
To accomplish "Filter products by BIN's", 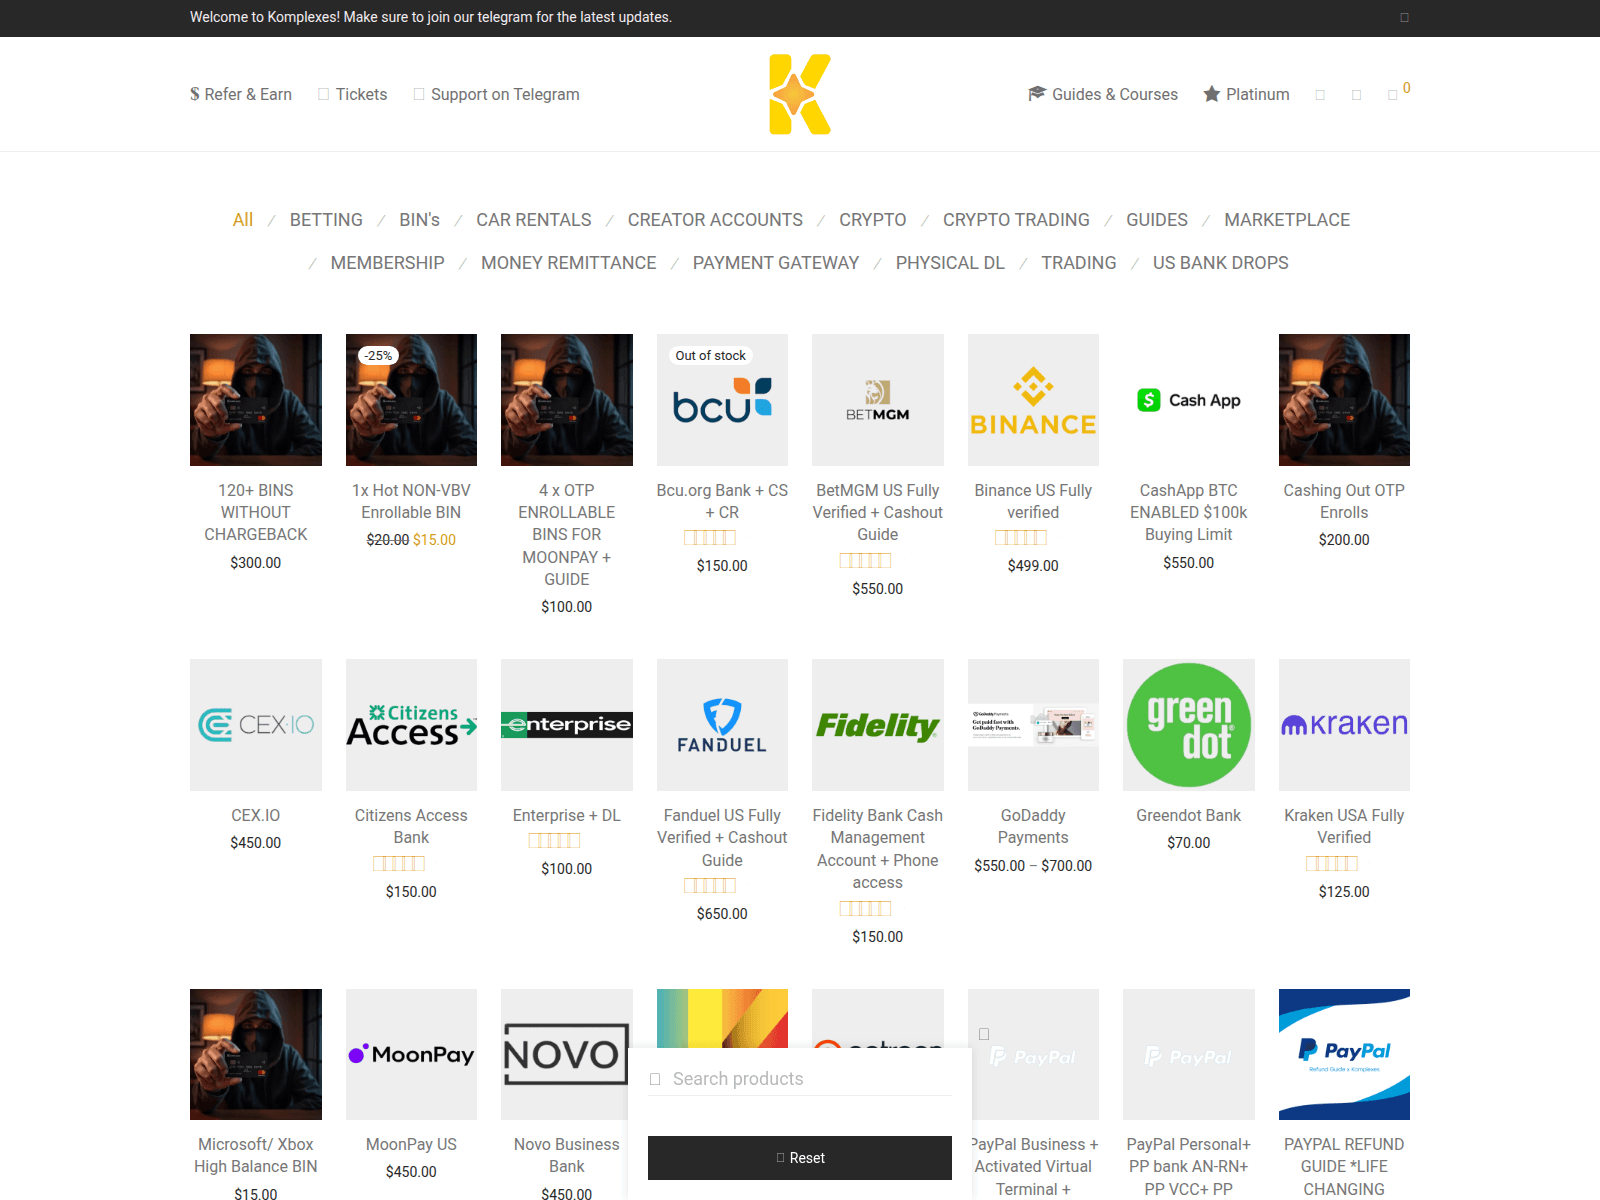I will click(419, 220).
